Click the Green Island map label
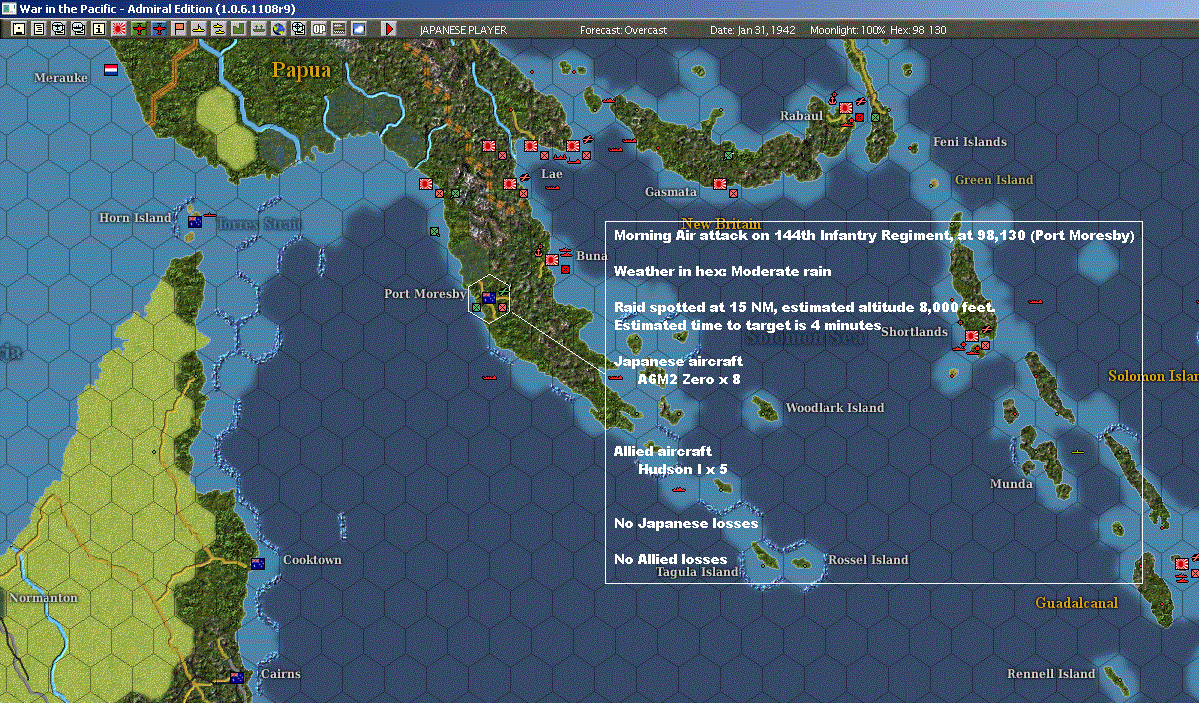Image resolution: width=1199 pixels, height=703 pixels. tap(993, 180)
